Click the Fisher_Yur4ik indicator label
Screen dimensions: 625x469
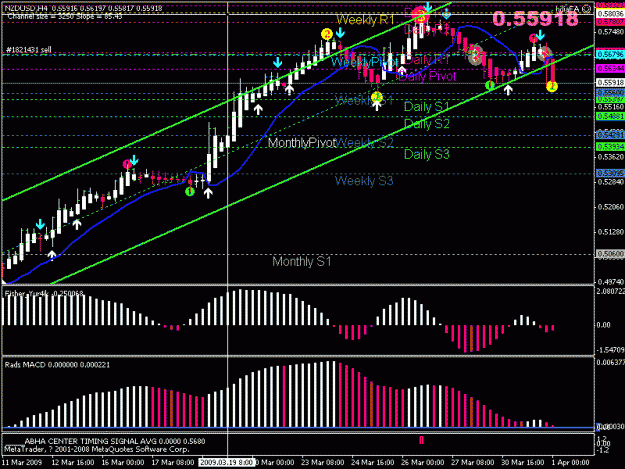[44, 294]
